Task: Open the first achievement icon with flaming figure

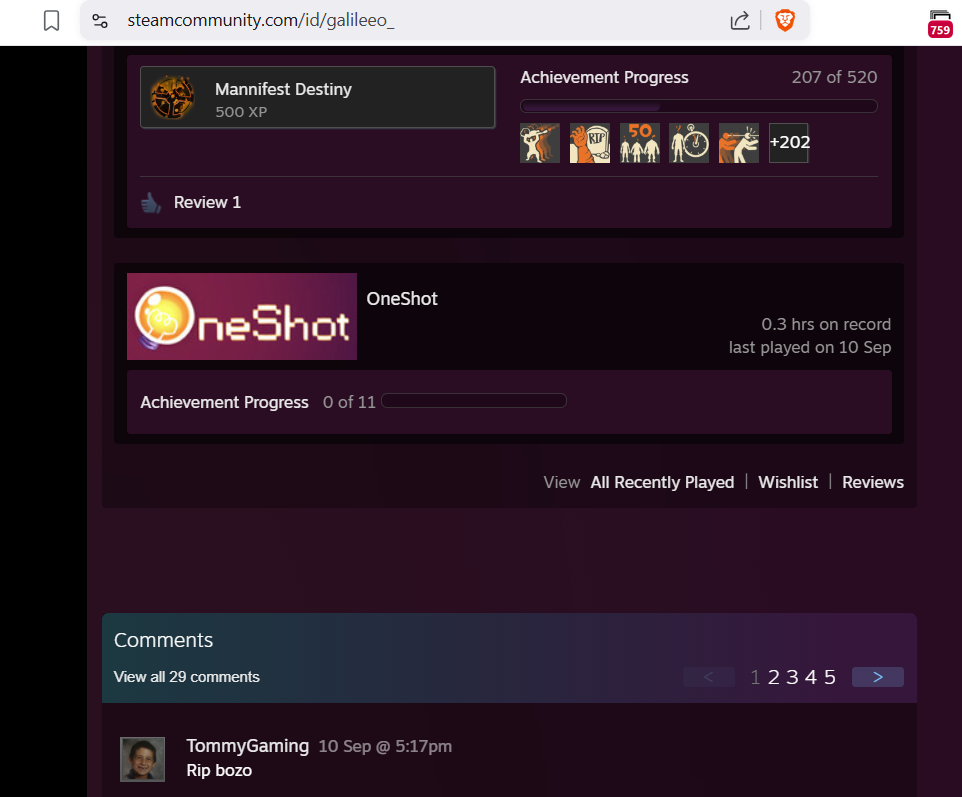Action: tap(540, 142)
